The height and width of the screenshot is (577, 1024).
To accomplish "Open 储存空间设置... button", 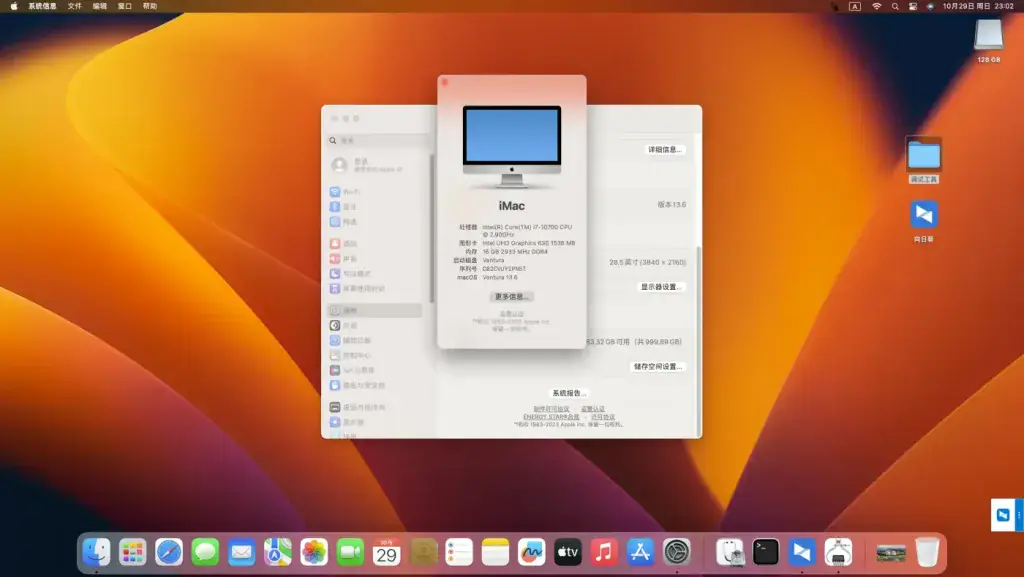I will [658, 367].
